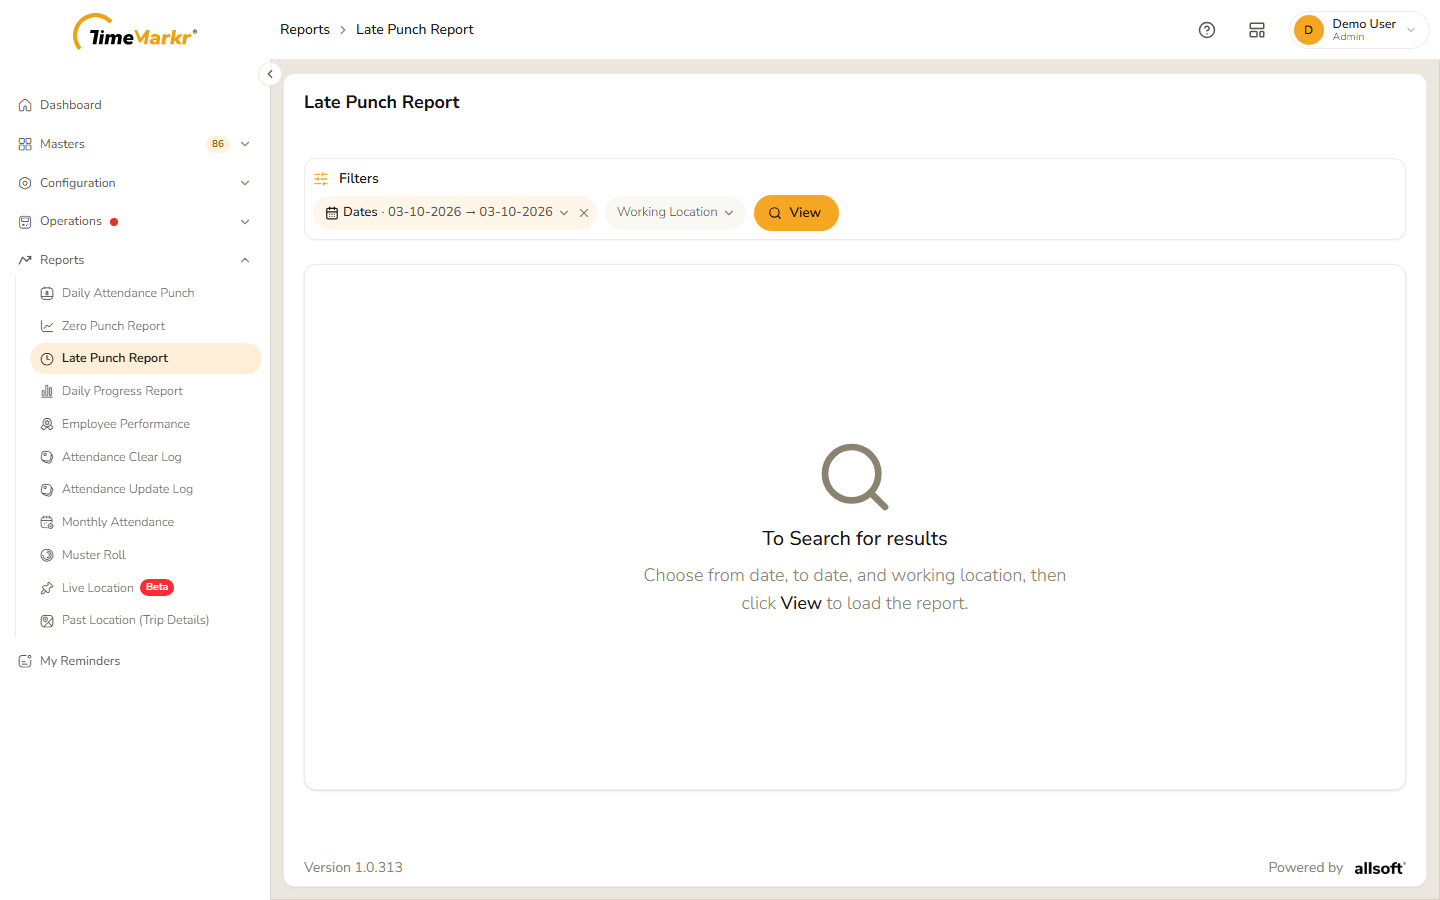Image resolution: width=1440 pixels, height=900 pixels.
Task: Click the Version 1.0.313 text
Action: [353, 868]
